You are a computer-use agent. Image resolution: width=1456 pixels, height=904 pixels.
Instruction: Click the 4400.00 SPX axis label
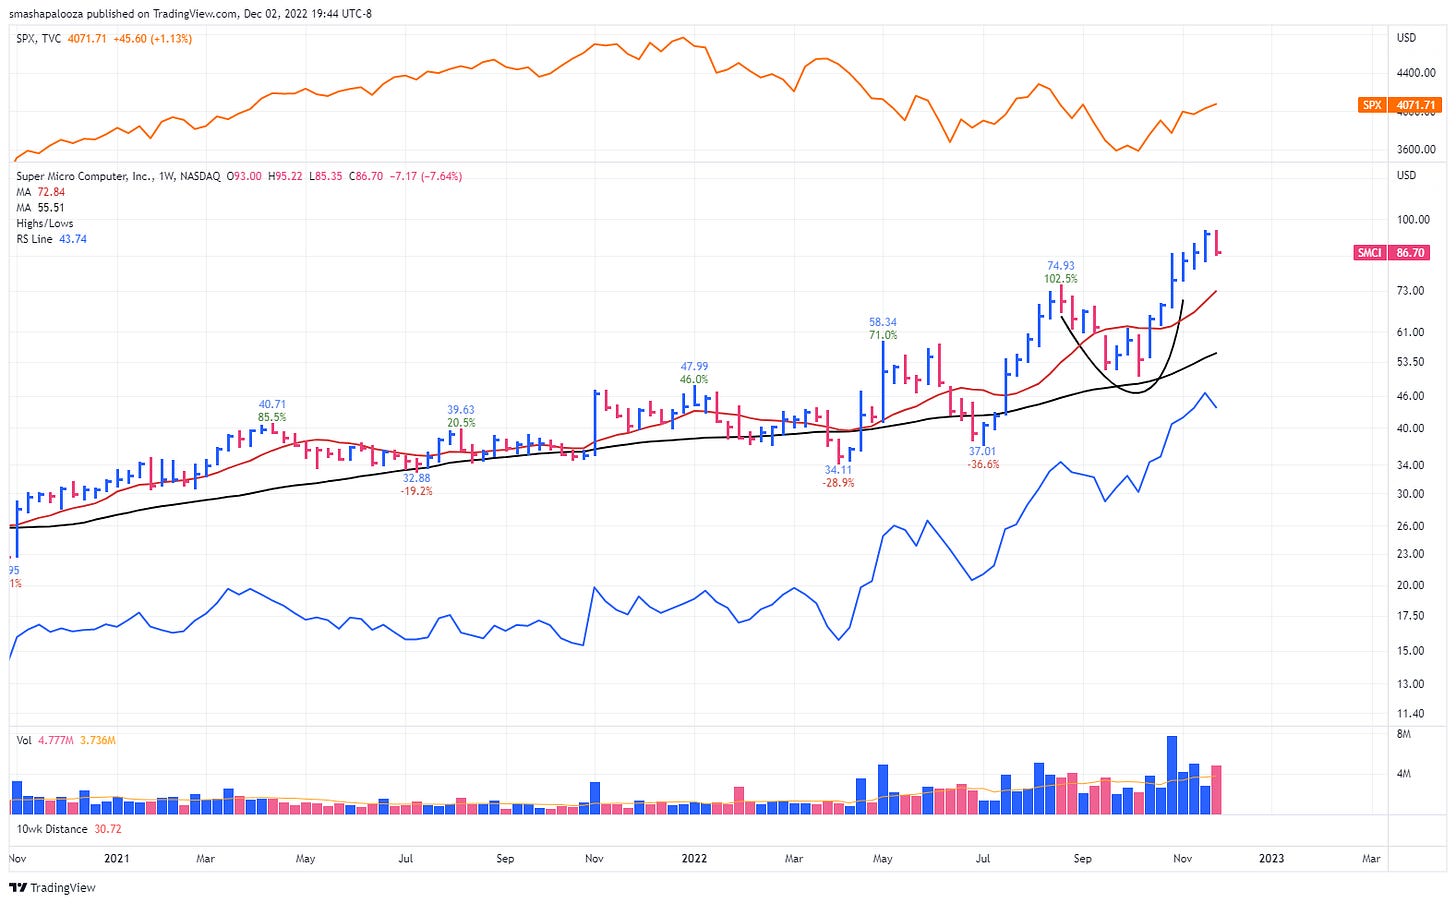(1416, 73)
